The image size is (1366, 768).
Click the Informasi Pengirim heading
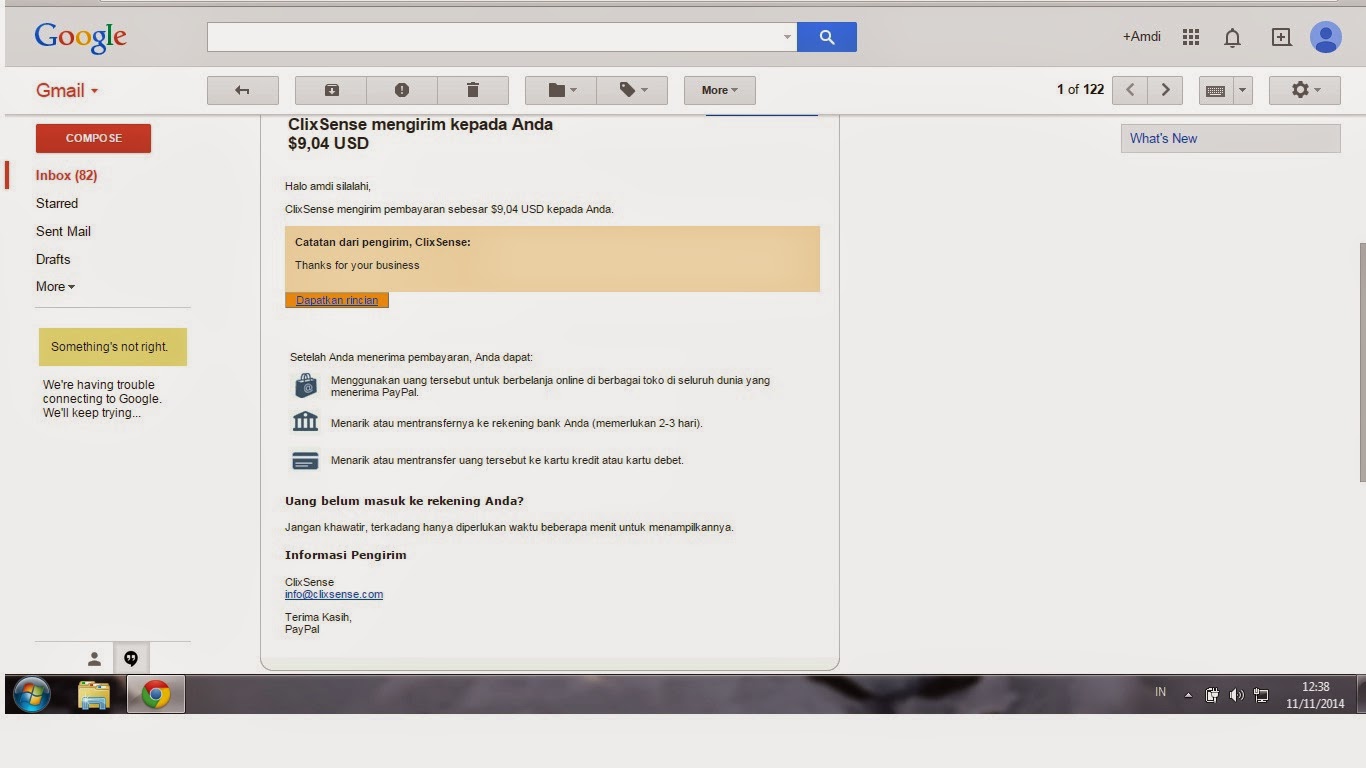coord(346,555)
